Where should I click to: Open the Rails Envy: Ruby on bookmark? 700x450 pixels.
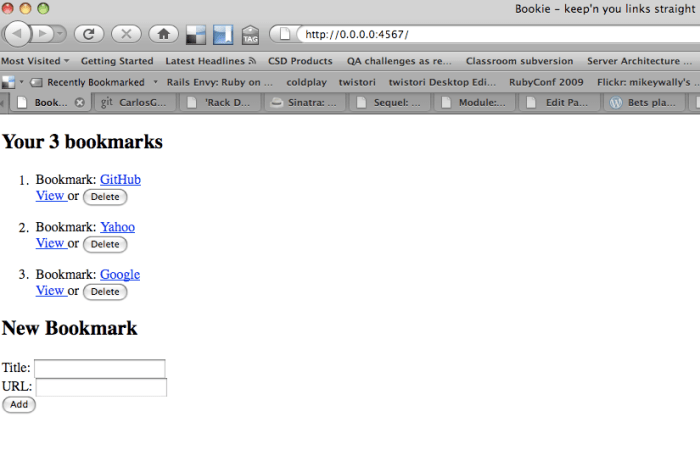(219, 82)
